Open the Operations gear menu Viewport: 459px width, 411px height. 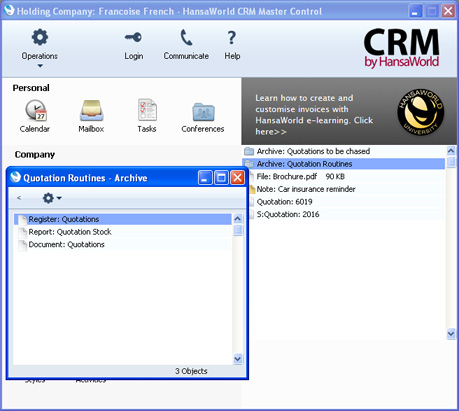(x=40, y=37)
